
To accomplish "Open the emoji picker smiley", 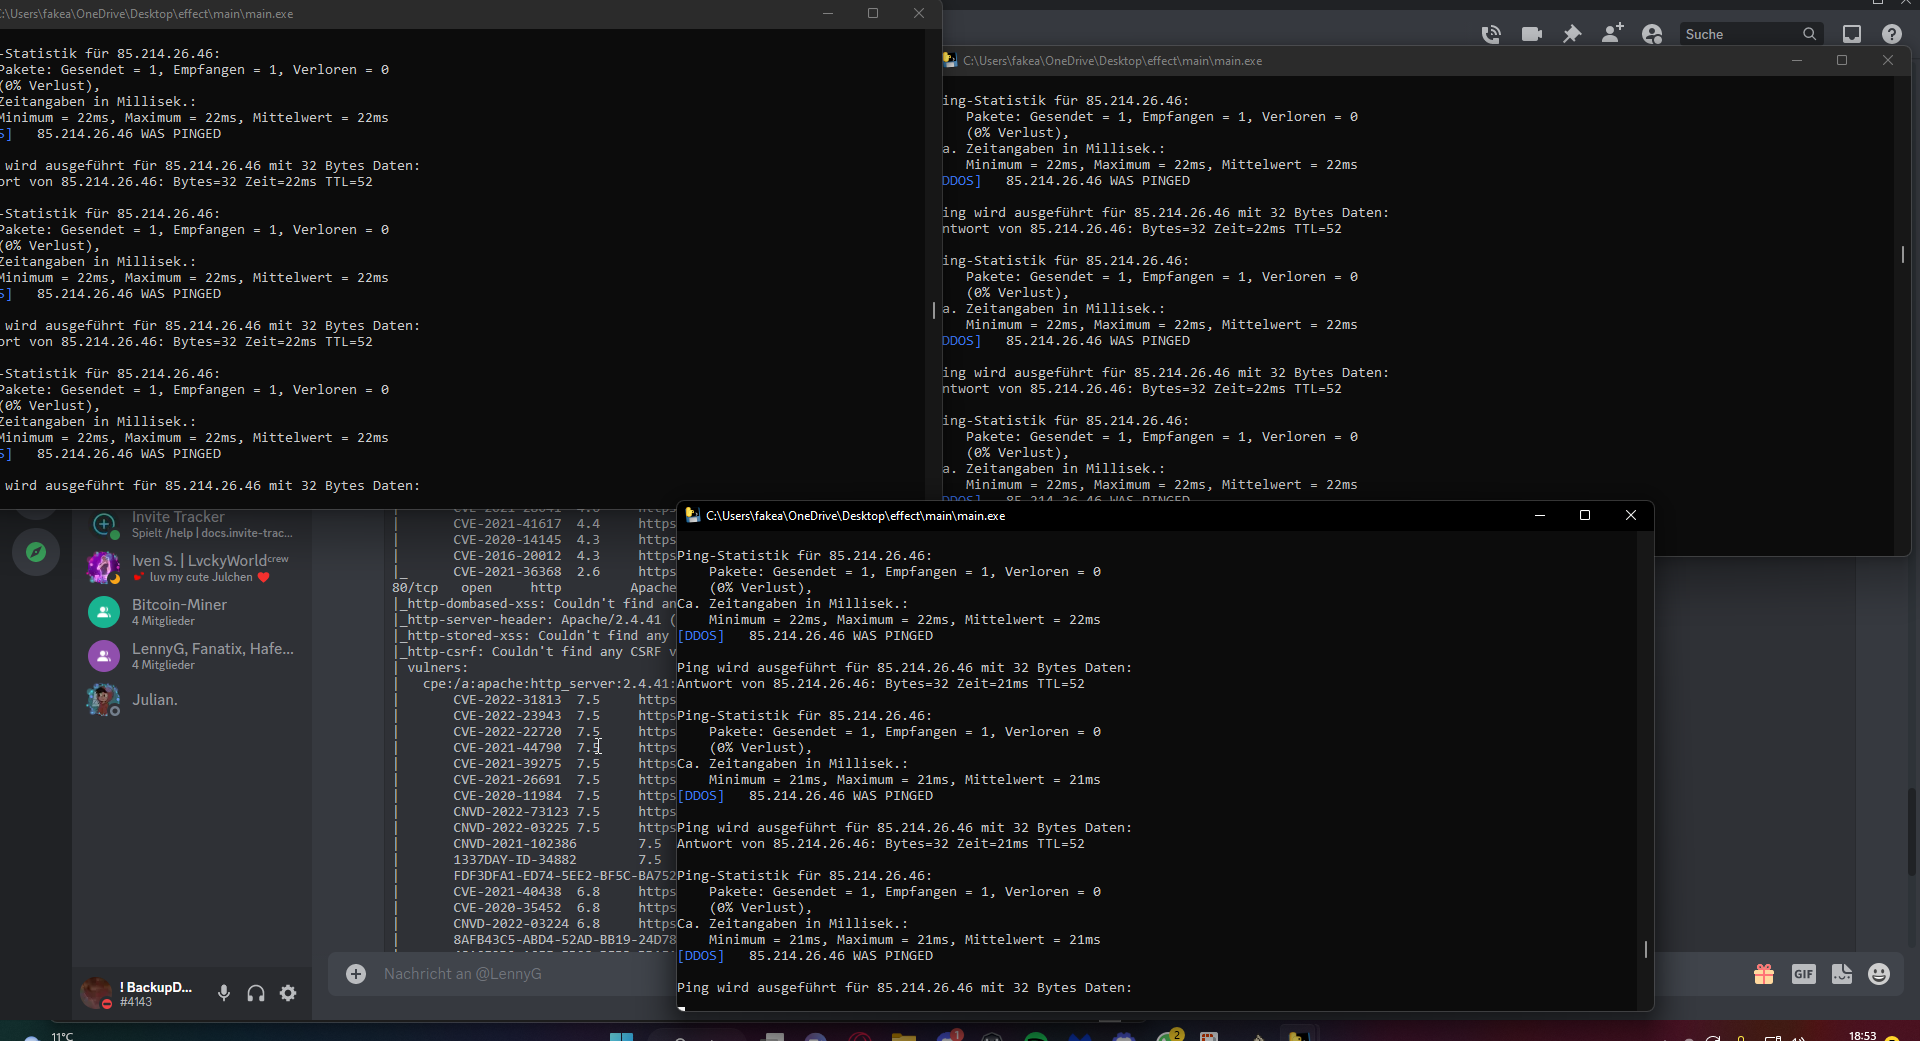I will pyautogui.click(x=1879, y=974).
